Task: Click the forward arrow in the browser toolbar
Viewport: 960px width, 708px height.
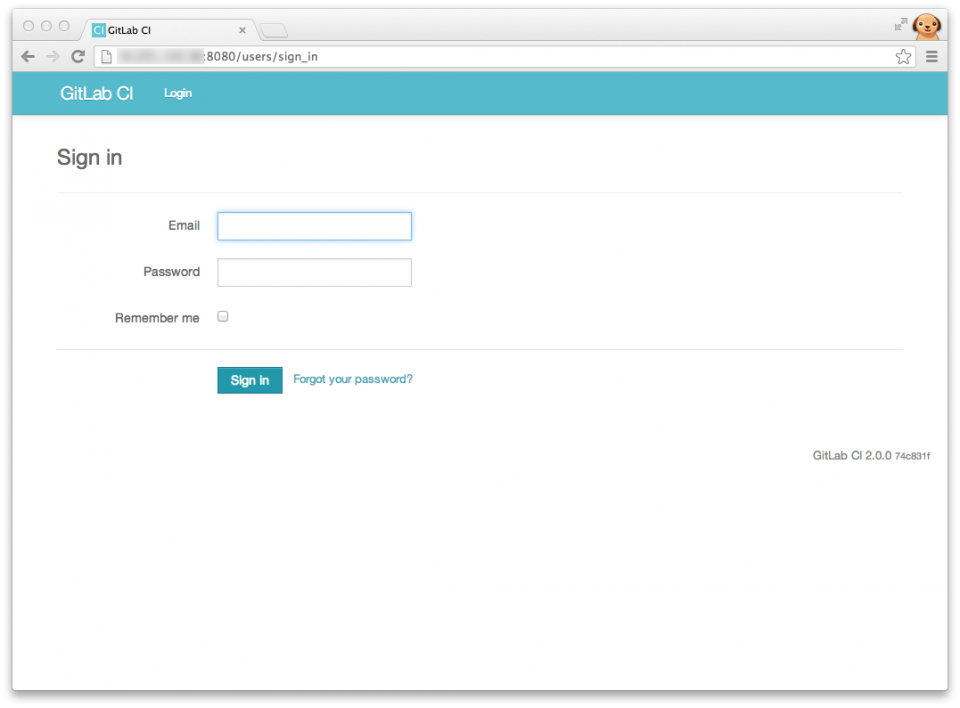Action: 52,56
